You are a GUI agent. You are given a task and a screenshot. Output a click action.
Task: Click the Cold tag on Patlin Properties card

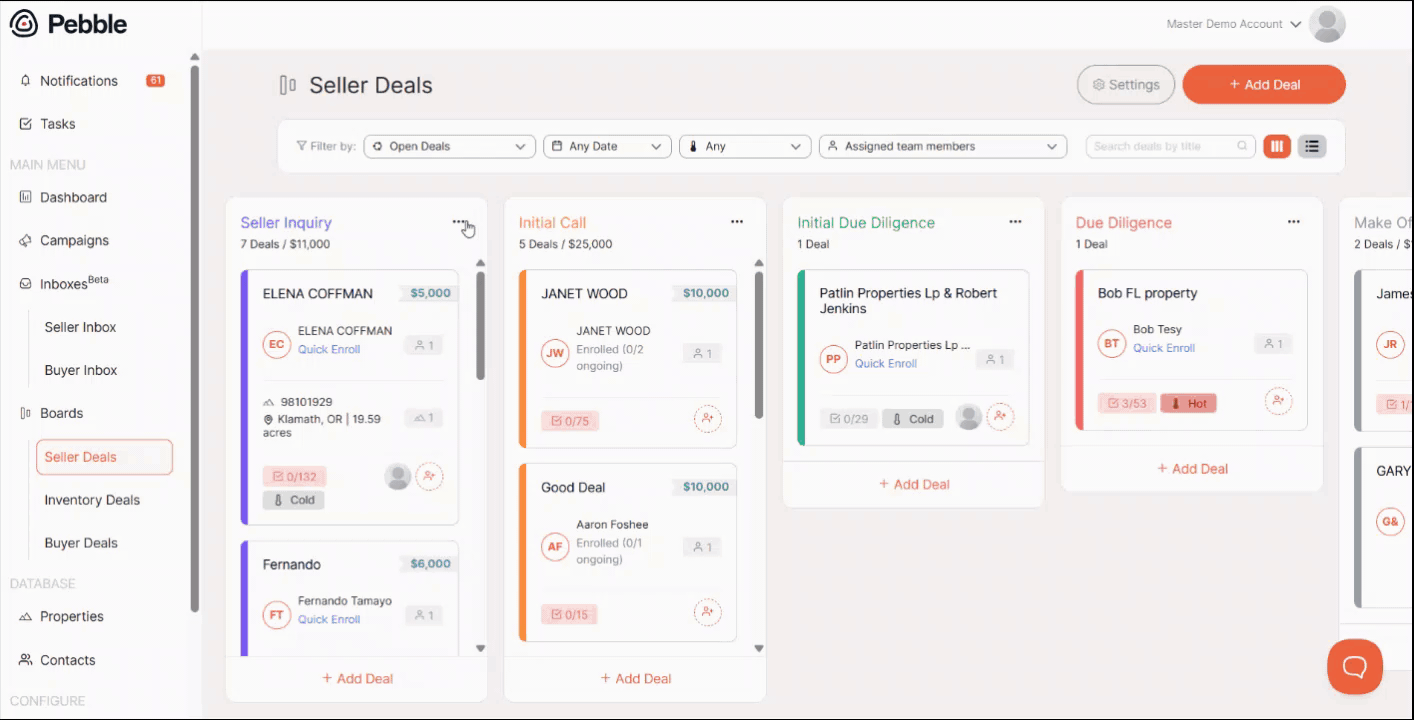coord(912,419)
